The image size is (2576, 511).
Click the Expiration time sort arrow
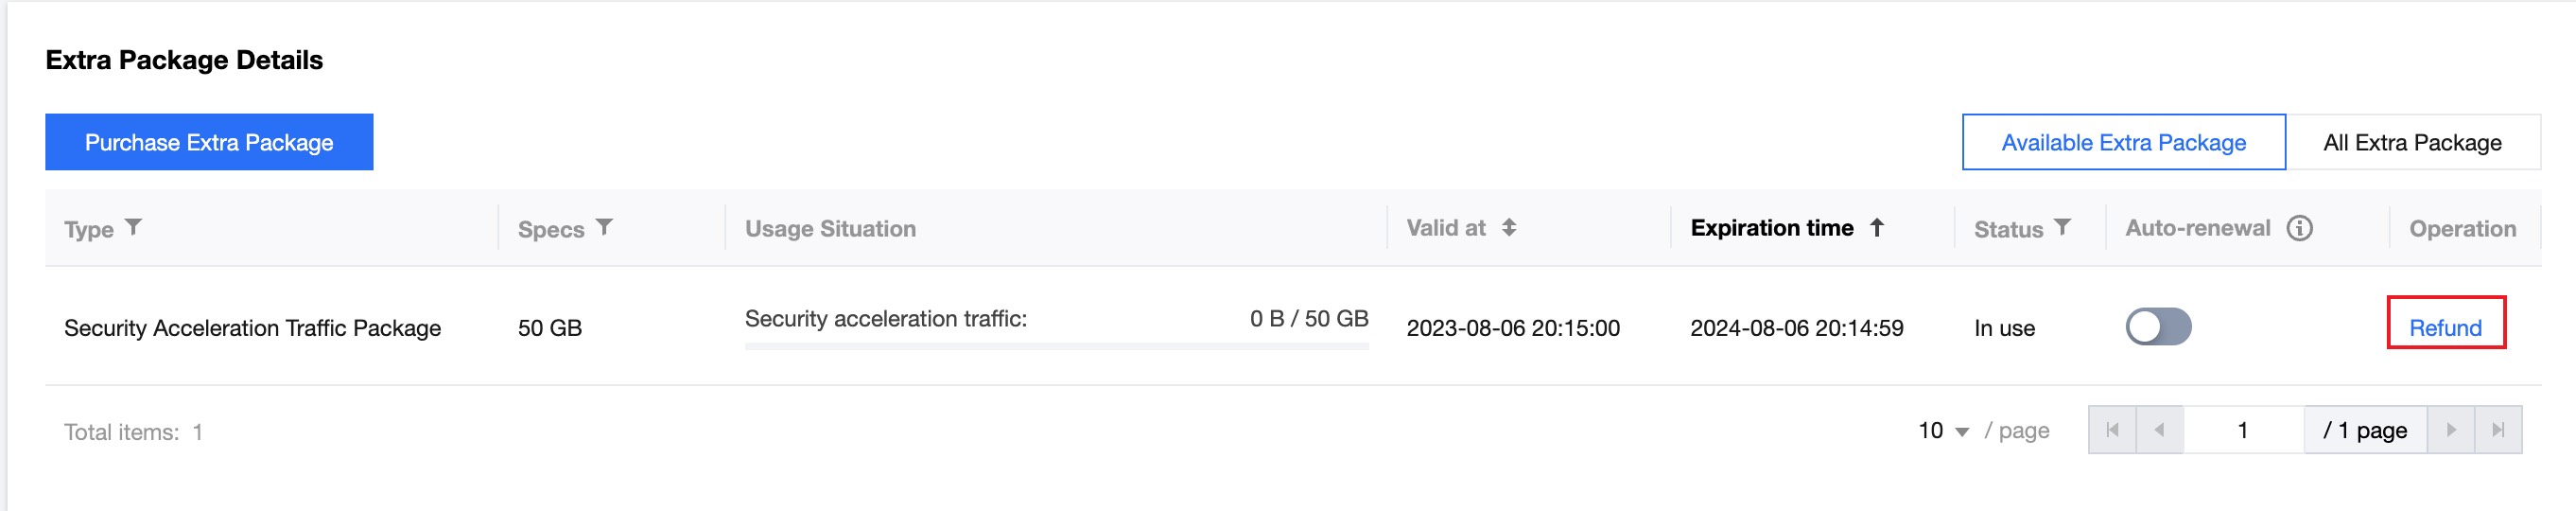1877,227
